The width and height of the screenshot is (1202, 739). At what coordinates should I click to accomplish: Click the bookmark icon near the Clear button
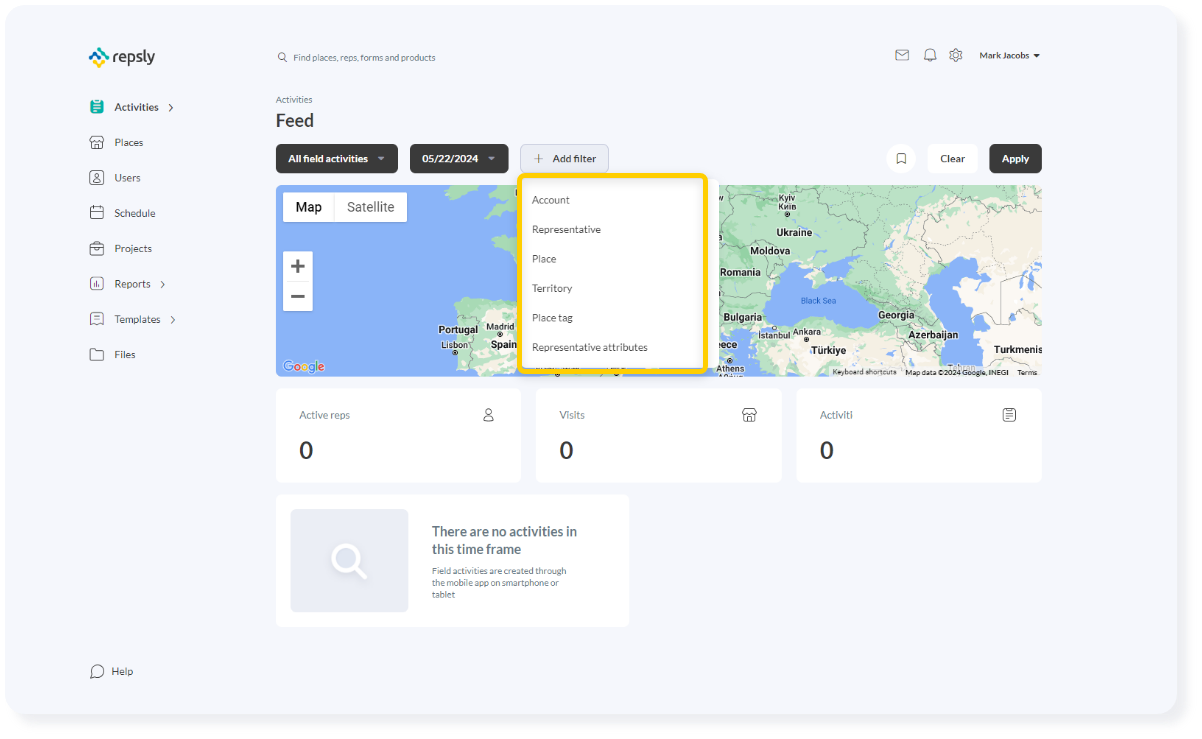(900, 158)
